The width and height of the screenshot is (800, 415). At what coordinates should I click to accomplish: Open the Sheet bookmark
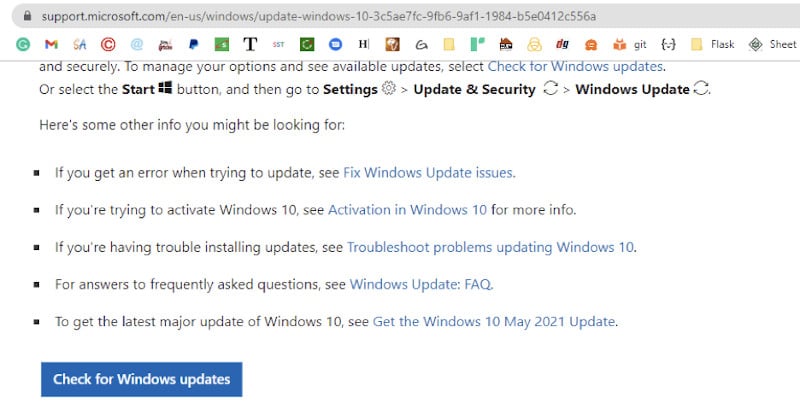click(x=772, y=44)
